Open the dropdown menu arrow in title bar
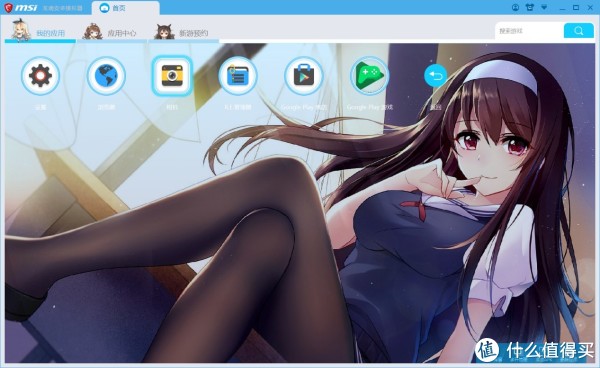 click(544, 7)
